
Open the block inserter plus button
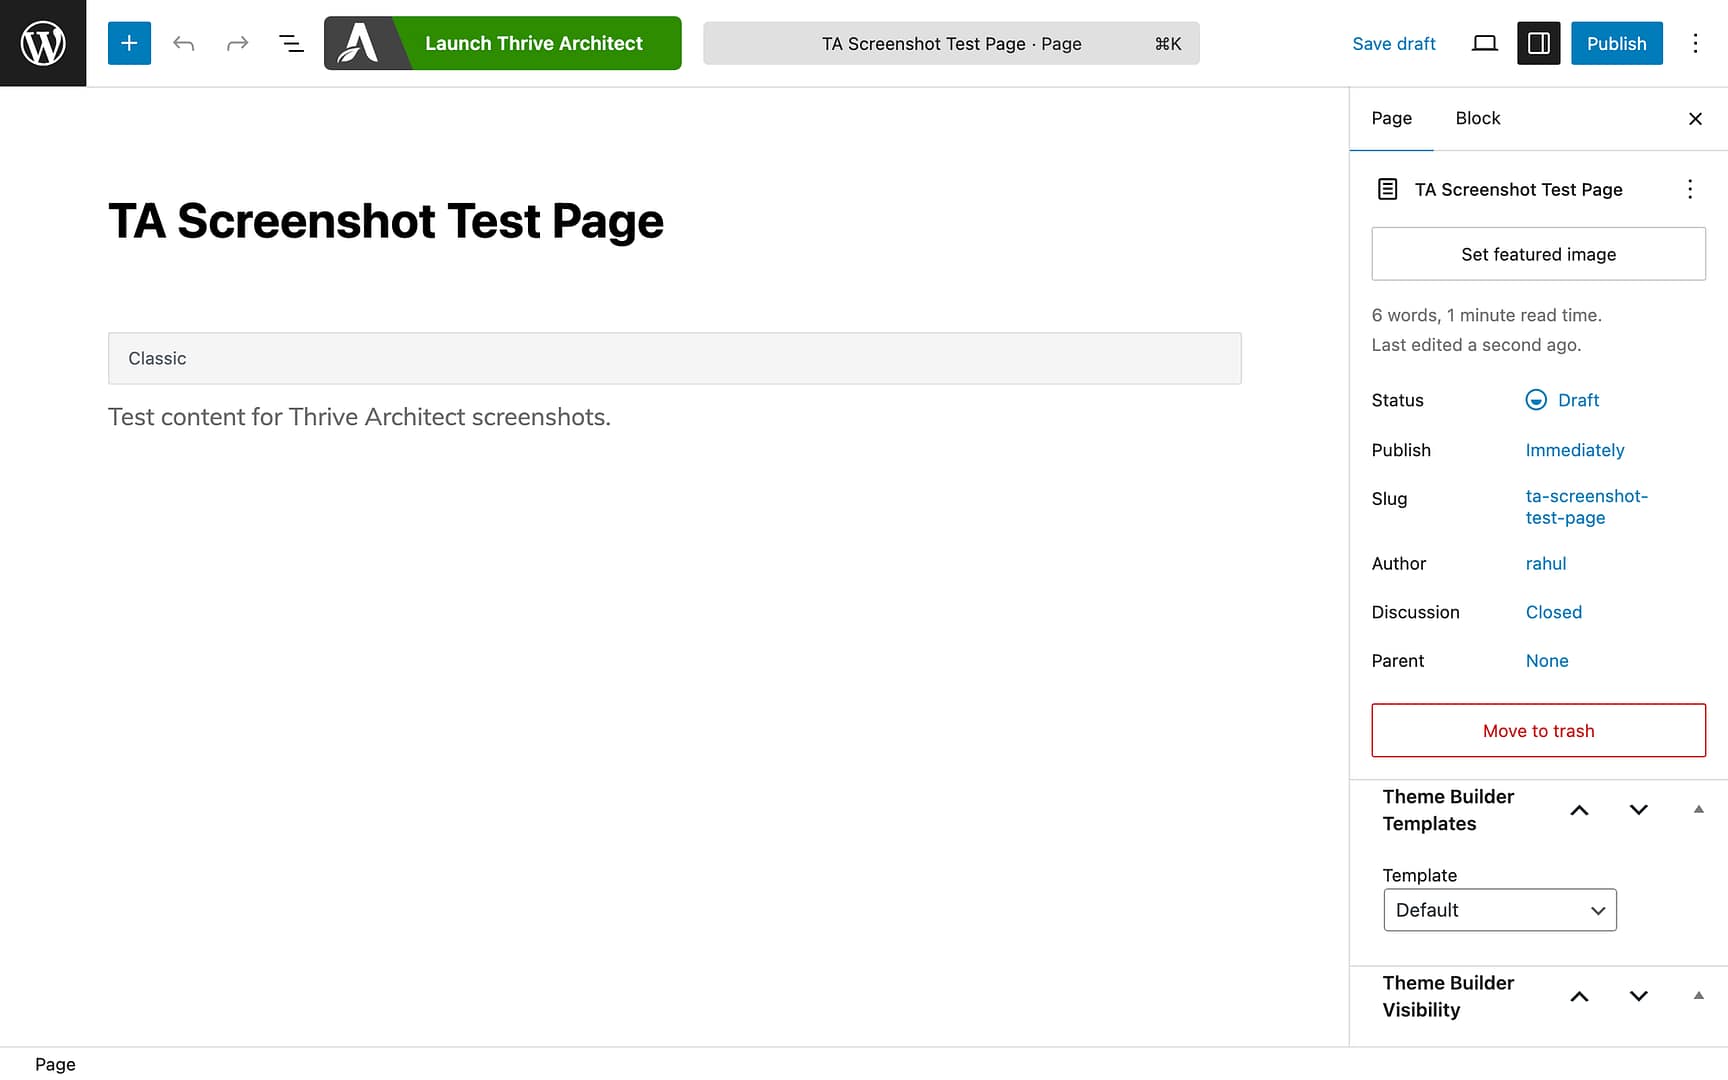129,43
